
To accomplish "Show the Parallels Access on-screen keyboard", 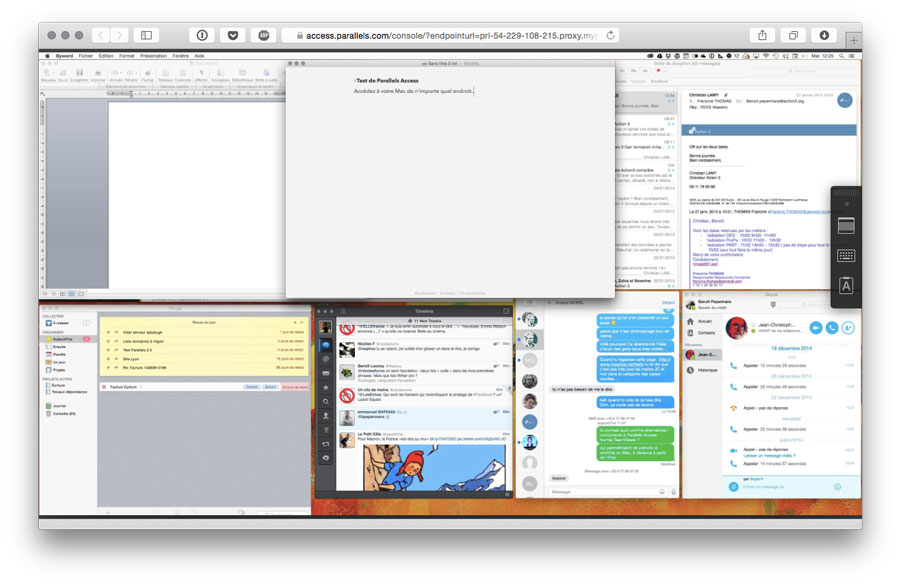I will 846,256.
